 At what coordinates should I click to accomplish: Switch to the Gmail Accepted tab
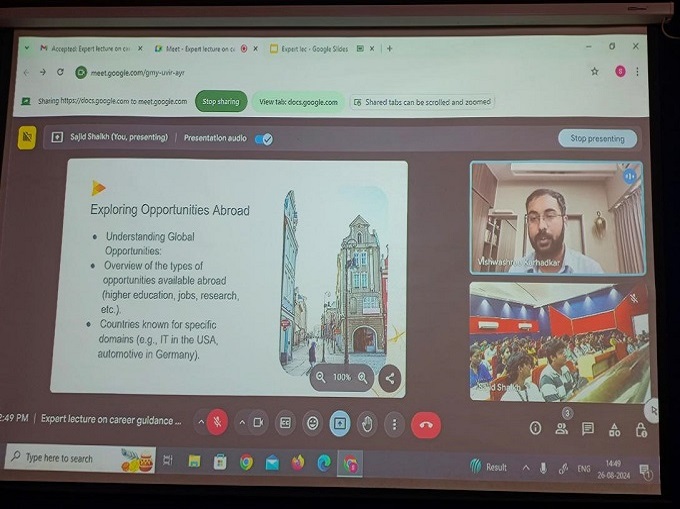(x=88, y=48)
